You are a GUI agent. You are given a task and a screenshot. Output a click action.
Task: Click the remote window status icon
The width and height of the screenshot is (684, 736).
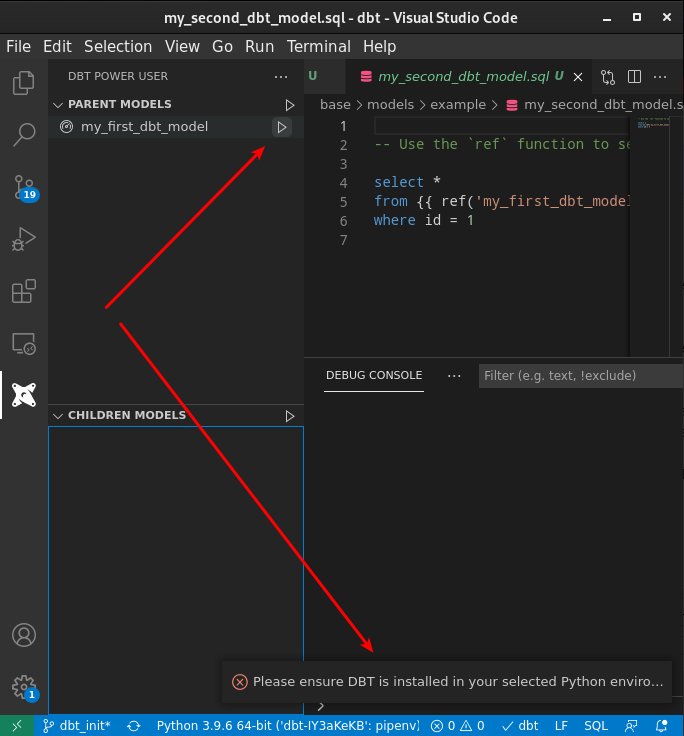pyautogui.click(x=17, y=726)
